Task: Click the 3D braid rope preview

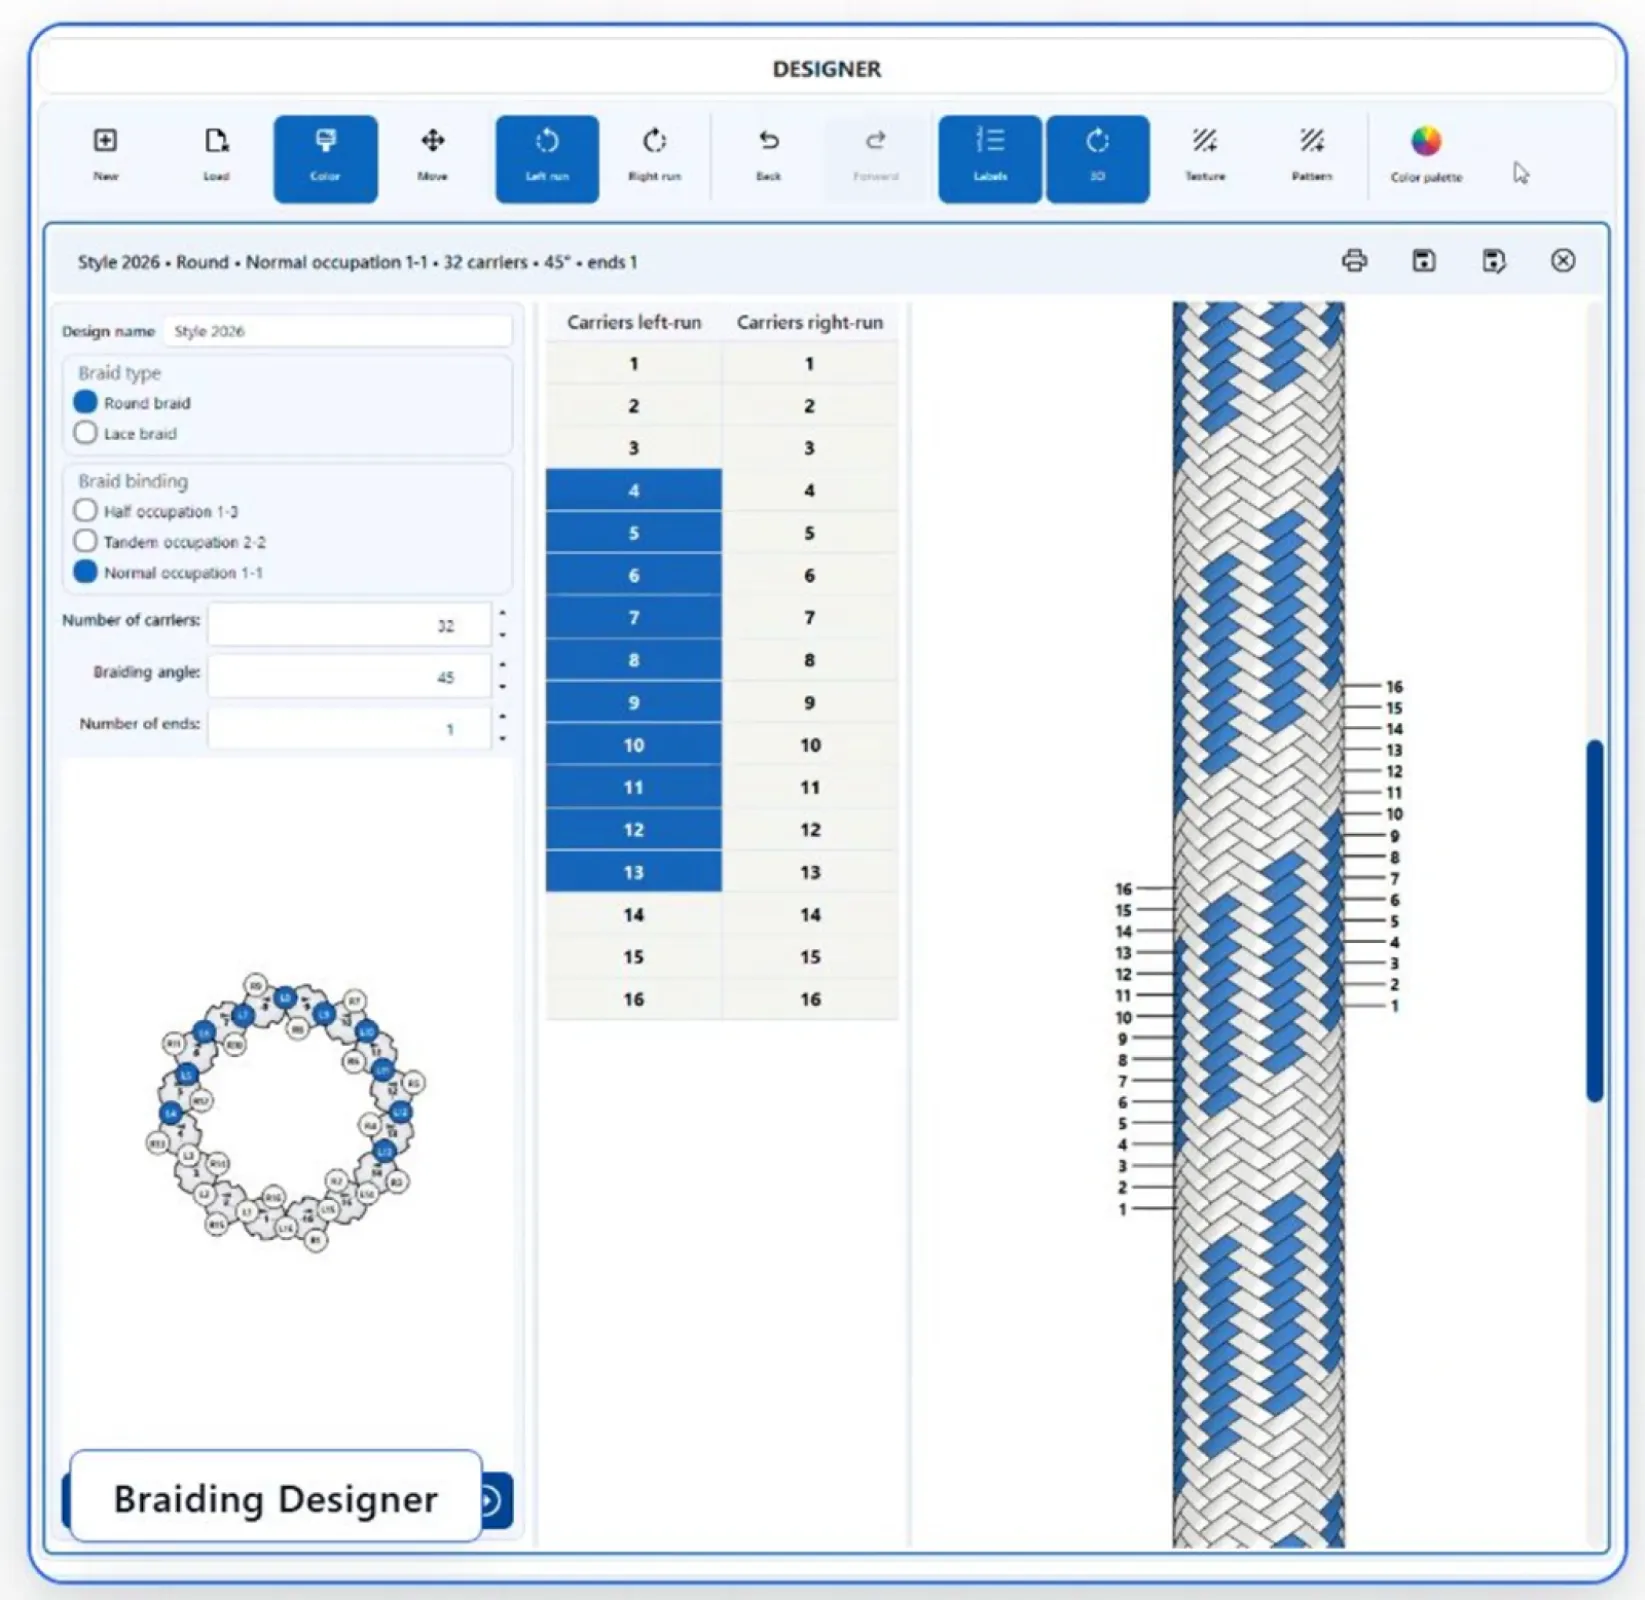Action: click(1259, 924)
